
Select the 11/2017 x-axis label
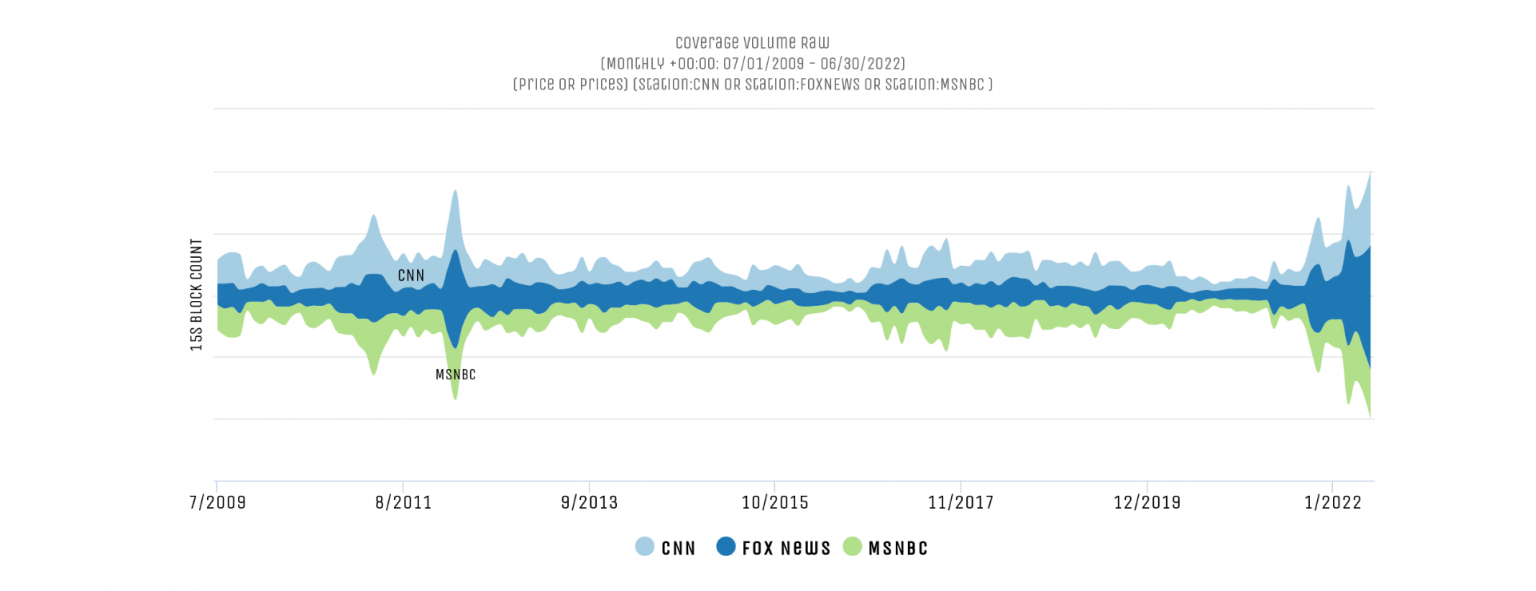tap(960, 502)
